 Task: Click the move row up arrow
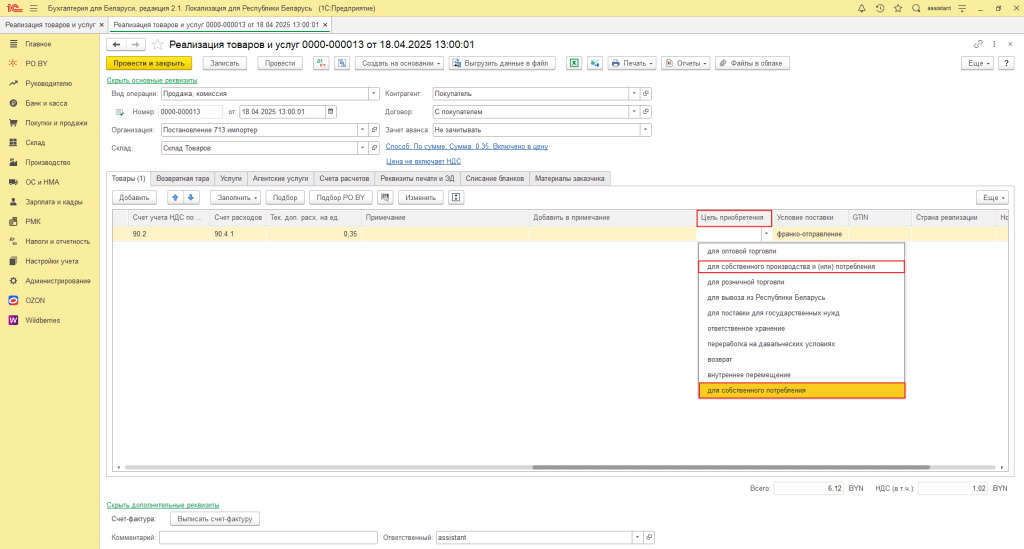[176, 197]
